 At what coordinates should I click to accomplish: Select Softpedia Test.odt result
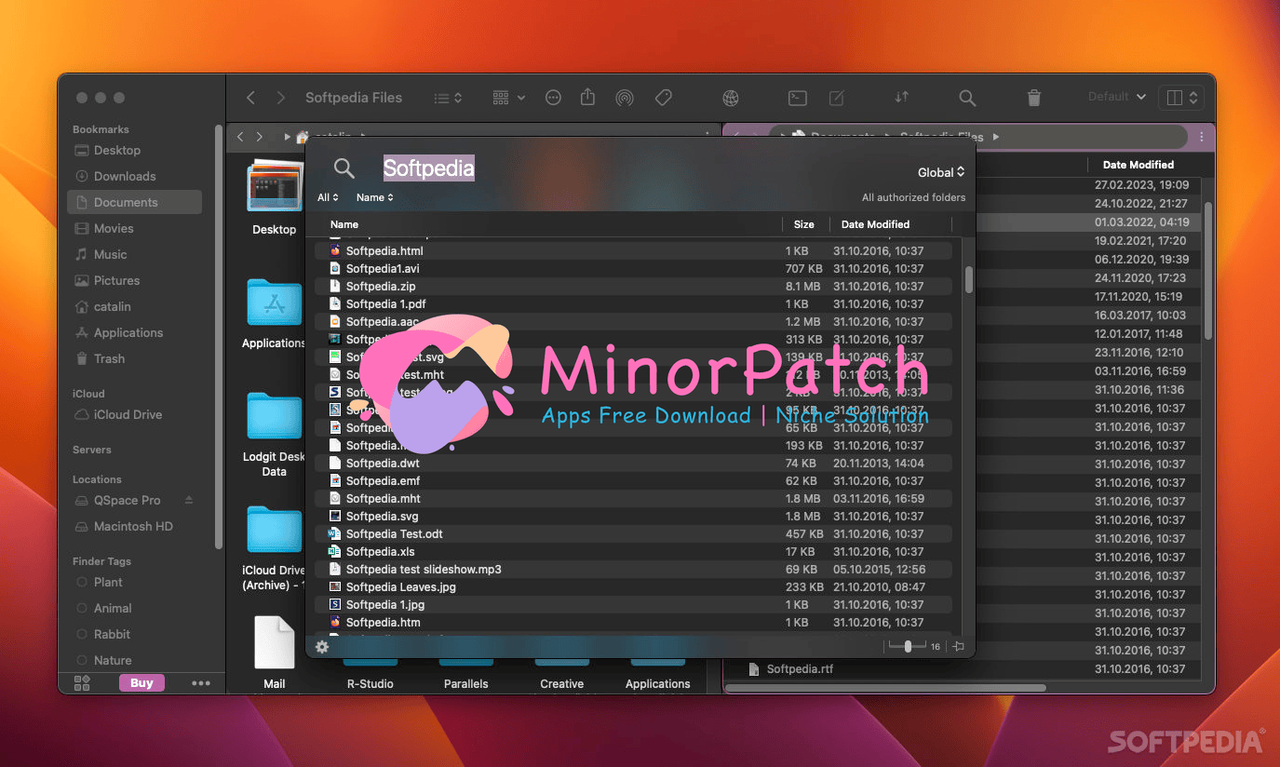(x=633, y=534)
